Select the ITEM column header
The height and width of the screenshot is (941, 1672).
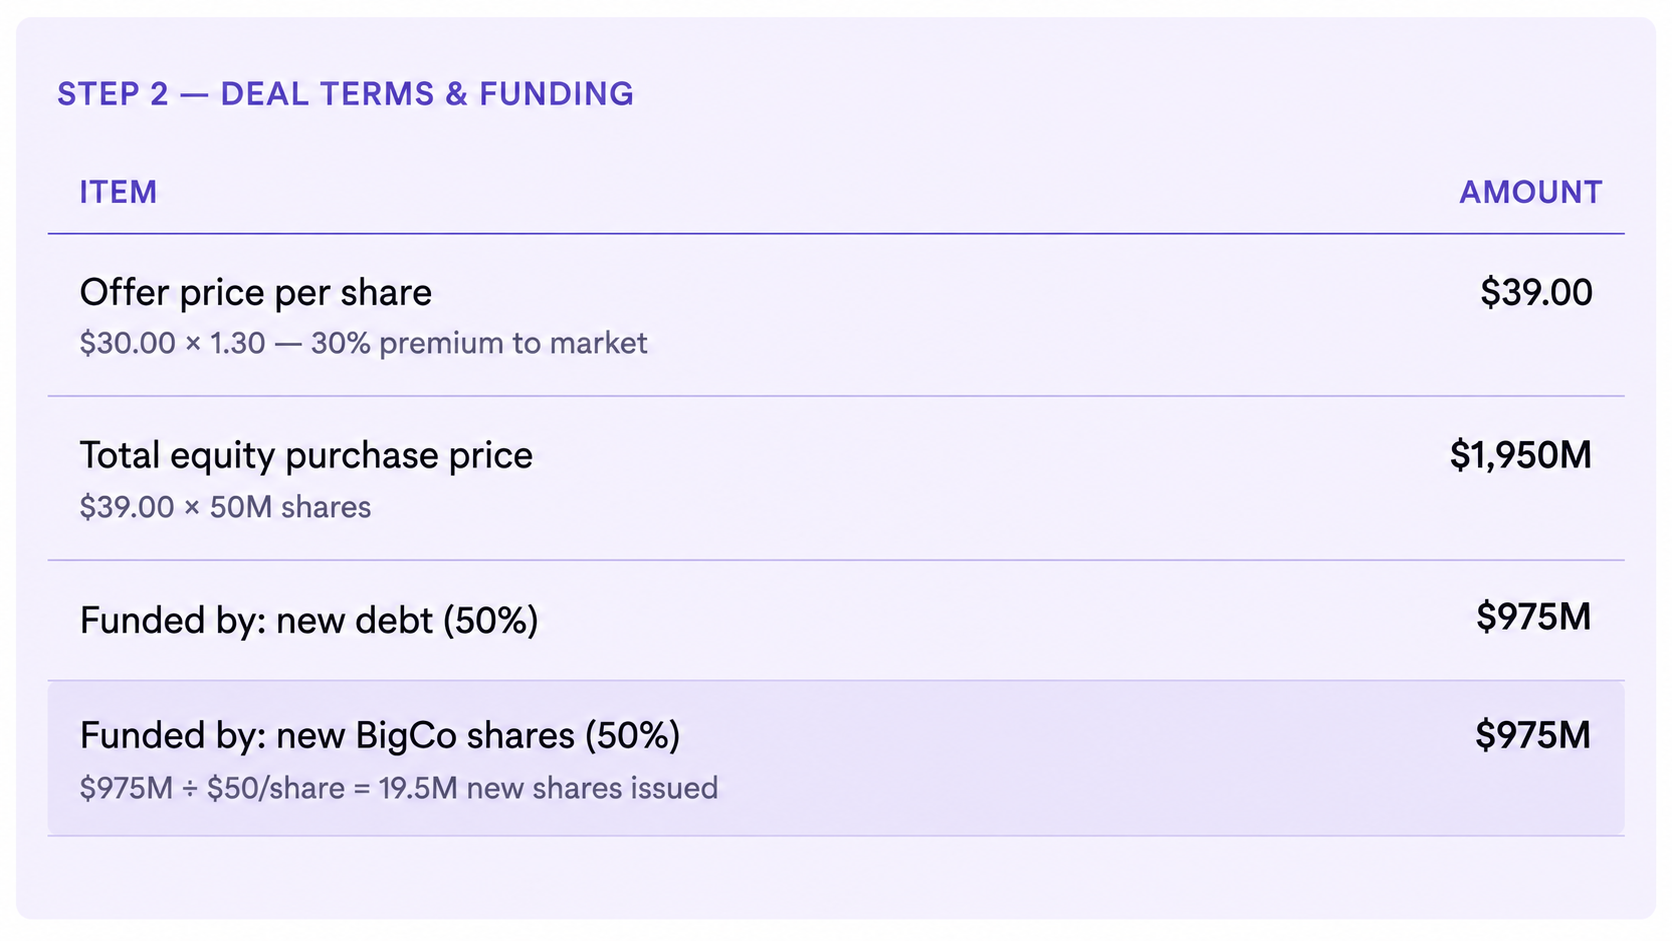[x=118, y=192]
